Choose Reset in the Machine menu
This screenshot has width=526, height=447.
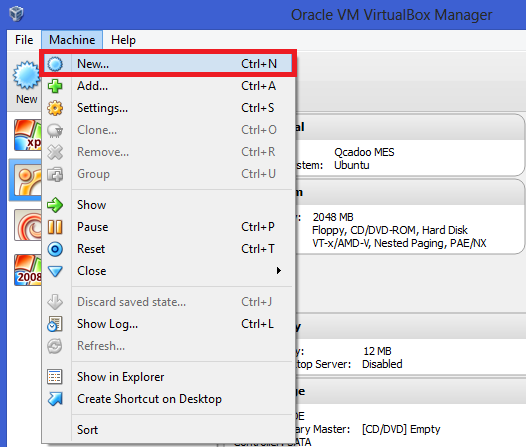tap(168, 249)
